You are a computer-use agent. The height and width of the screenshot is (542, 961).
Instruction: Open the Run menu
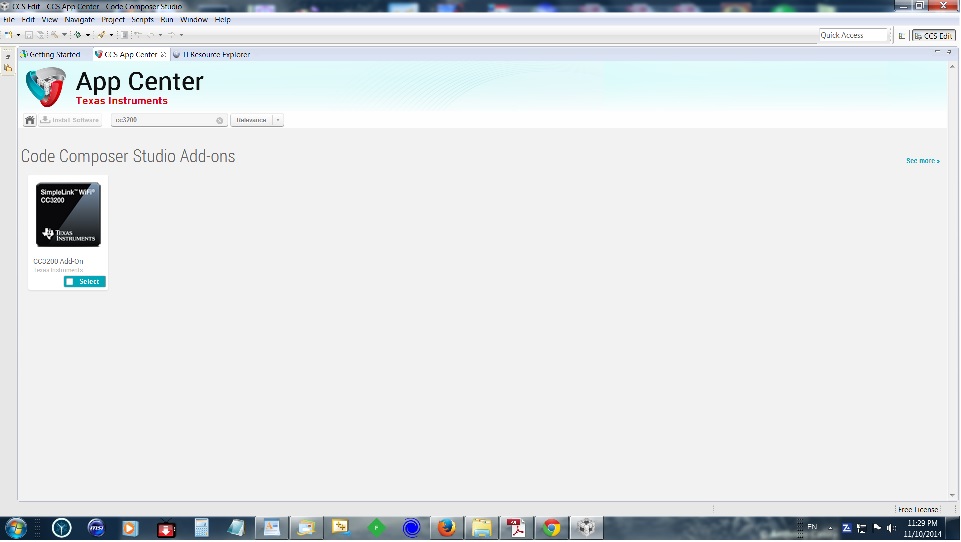pyautogui.click(x=167, y=20)
